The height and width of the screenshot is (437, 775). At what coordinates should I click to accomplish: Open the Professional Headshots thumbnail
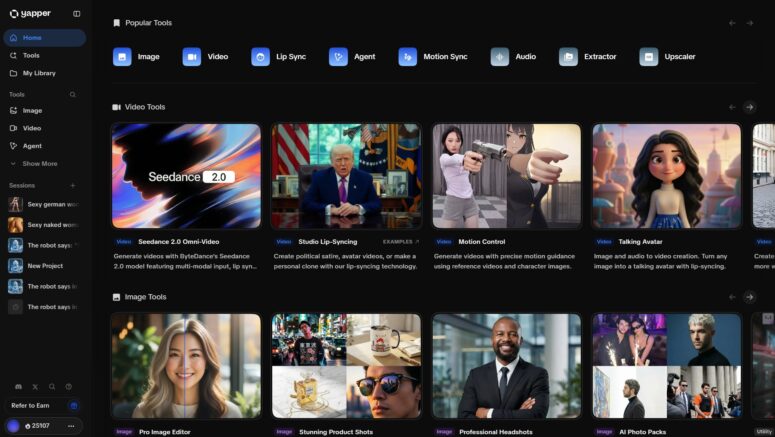(507, 366)
